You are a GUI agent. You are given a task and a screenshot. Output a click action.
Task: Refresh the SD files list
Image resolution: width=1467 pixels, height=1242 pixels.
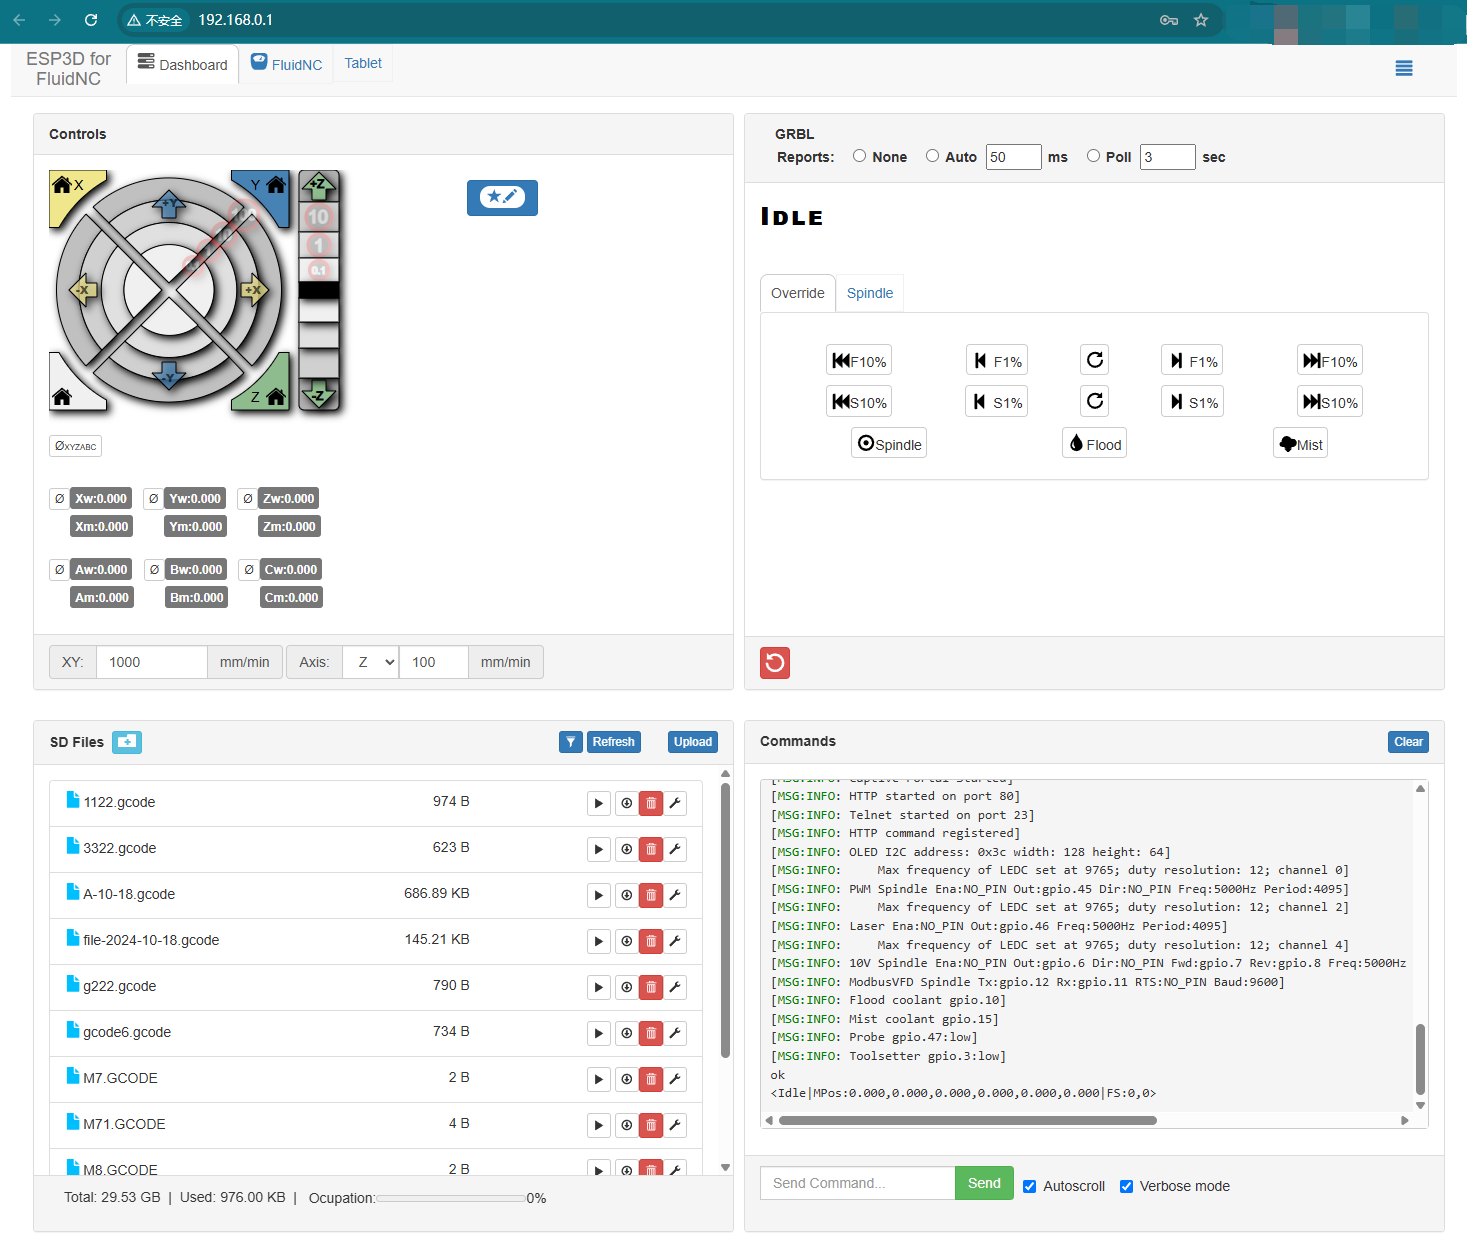(x=613, y=742)
